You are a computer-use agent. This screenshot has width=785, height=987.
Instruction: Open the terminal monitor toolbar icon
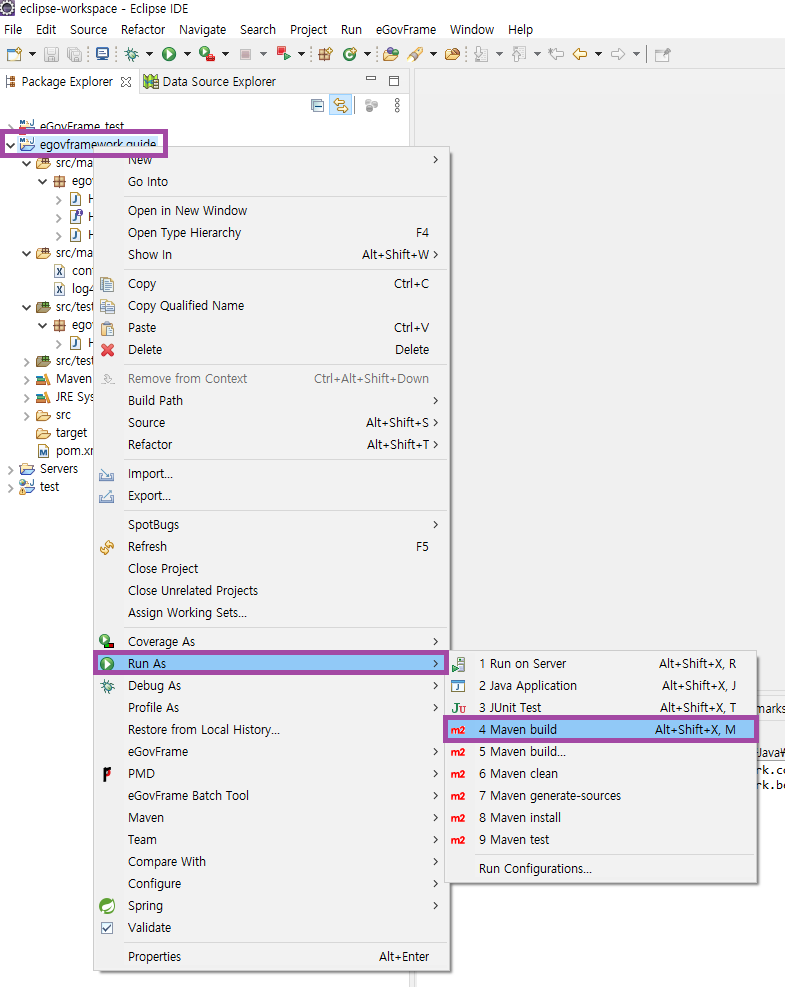[x=102, y=54]
